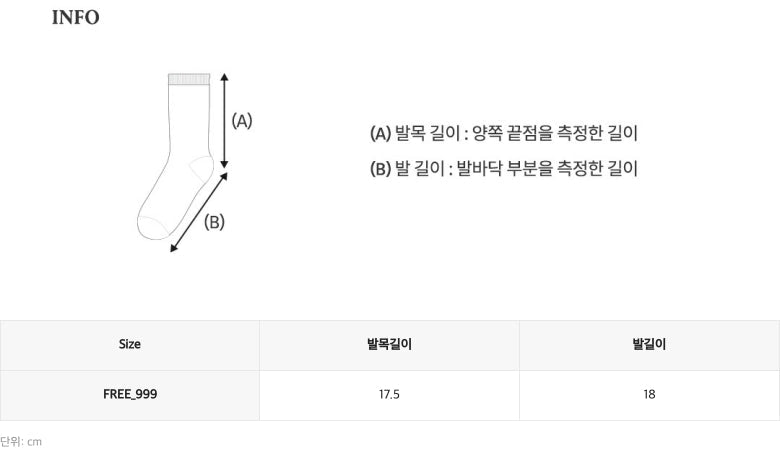Image resolution: width=780 pixels, height=462 pixels.
Task: Click the ribbed cuff of the sock
Action: tap(188, 79)
